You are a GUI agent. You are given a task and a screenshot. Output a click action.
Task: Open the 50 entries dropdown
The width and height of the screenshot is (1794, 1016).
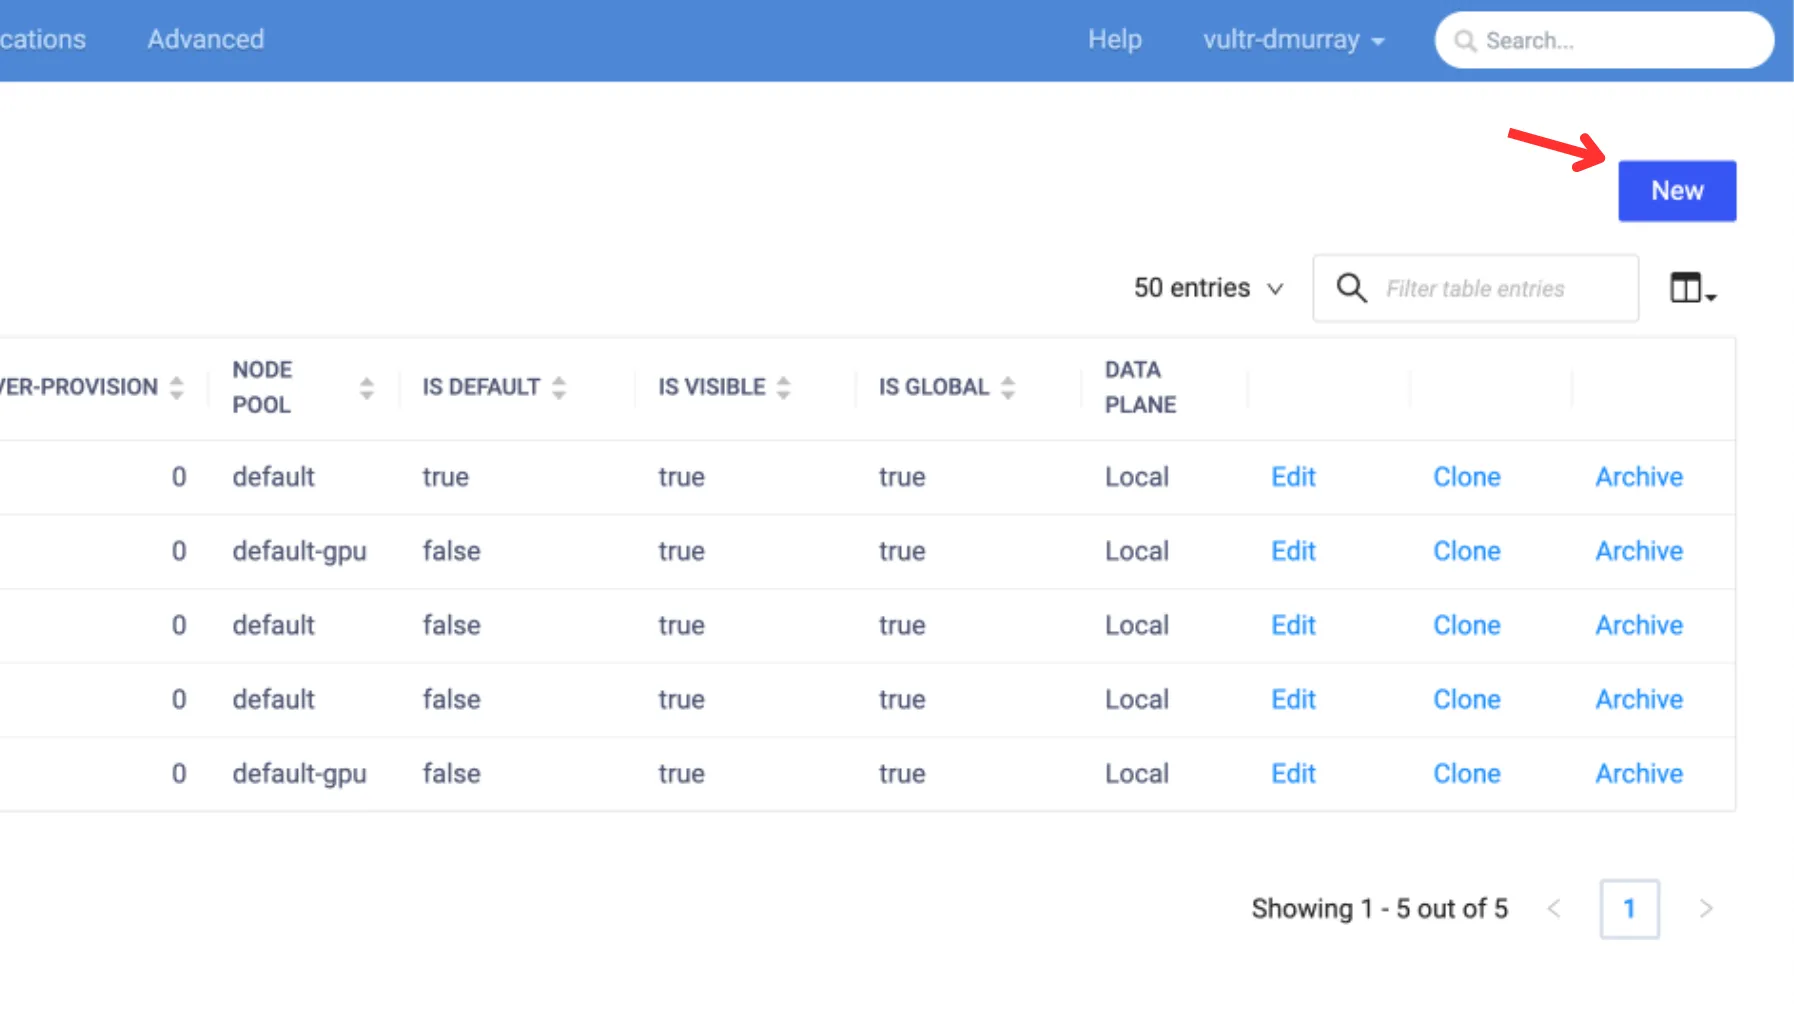click(x=1208, y=288)
